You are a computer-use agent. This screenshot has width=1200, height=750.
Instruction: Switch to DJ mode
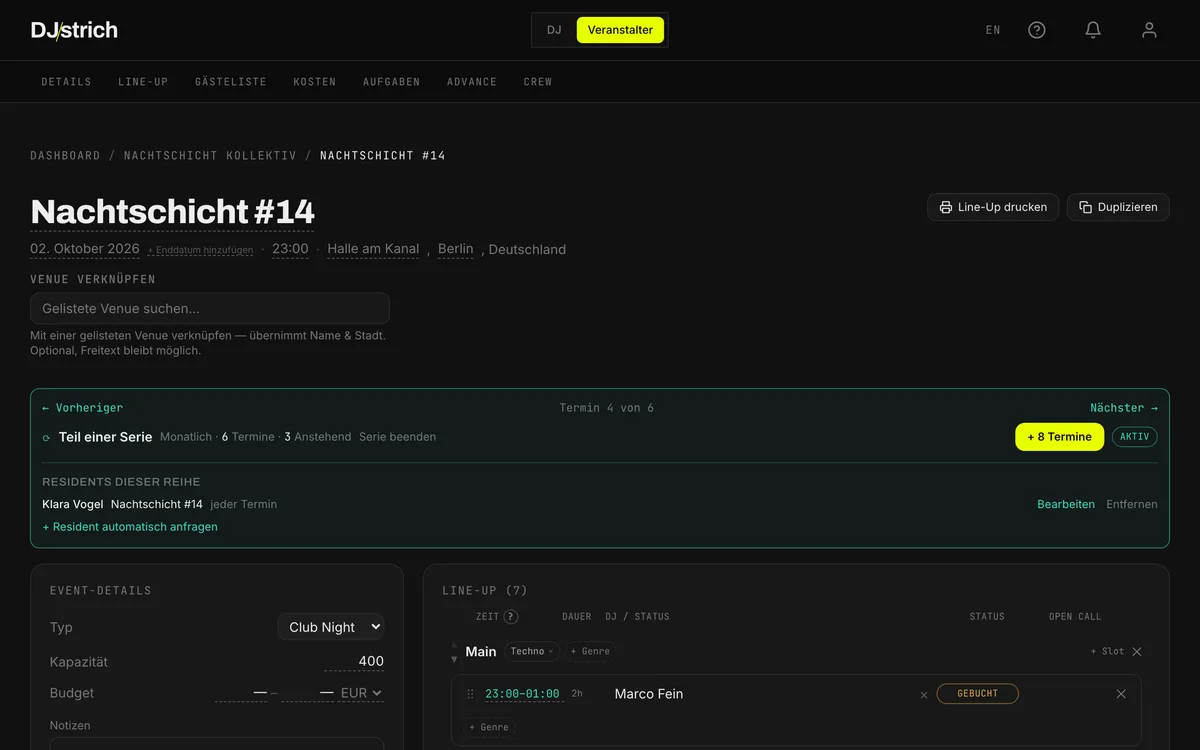(x=554, y=30)
